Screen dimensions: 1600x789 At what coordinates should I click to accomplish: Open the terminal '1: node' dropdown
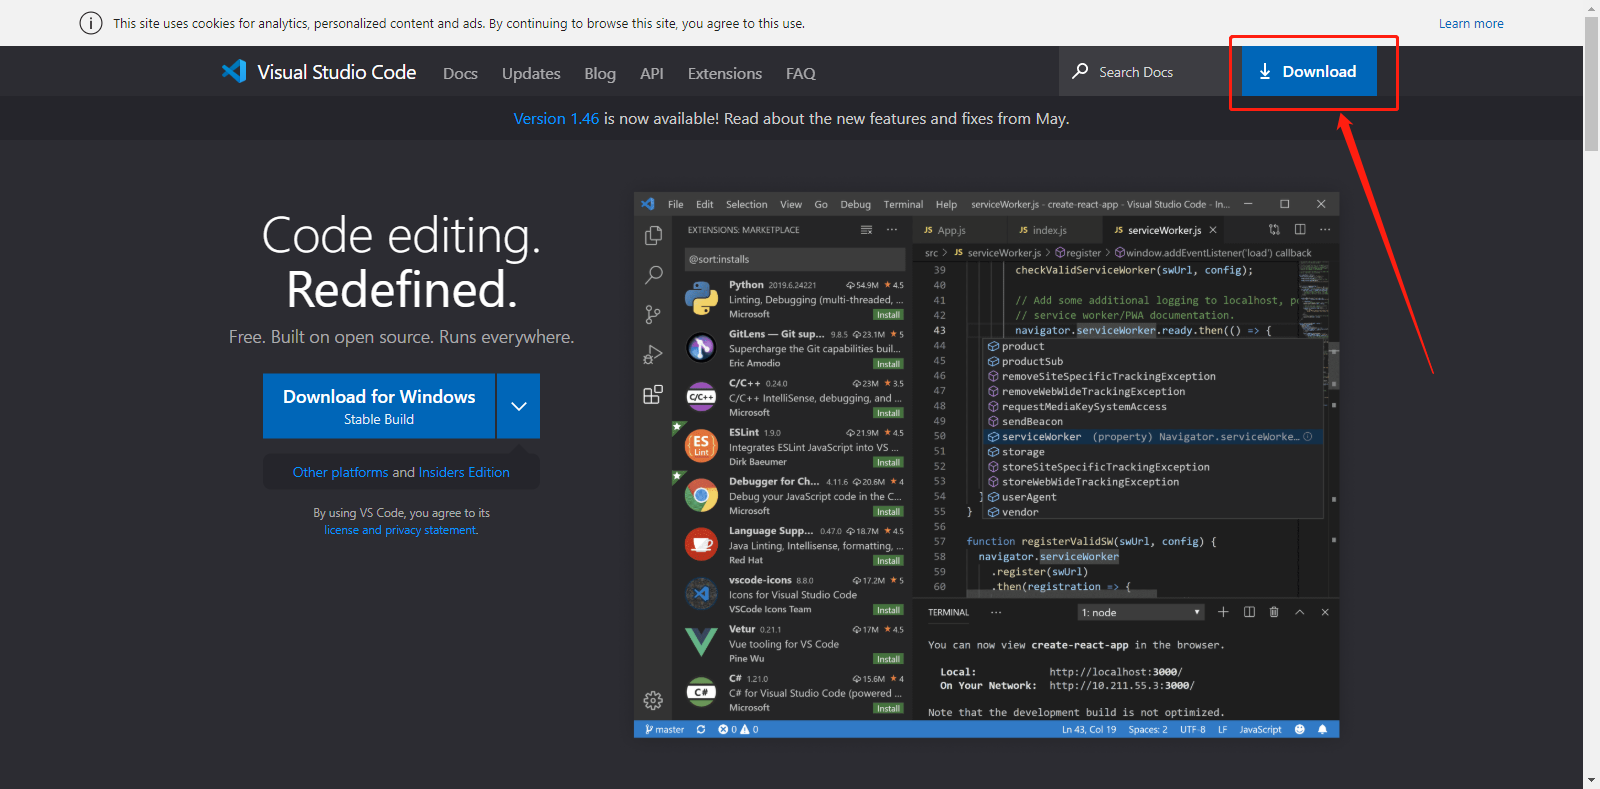click(1141, 612)
